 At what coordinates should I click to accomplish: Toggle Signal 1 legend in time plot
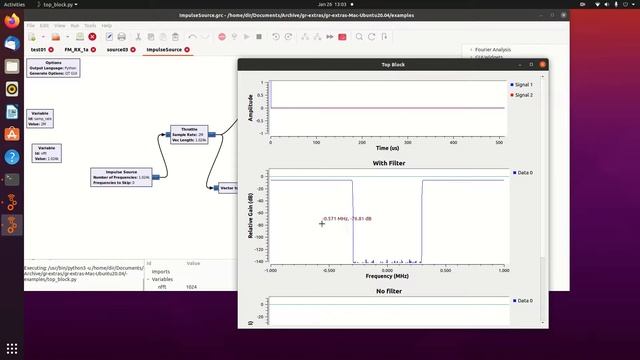(521, 84)
